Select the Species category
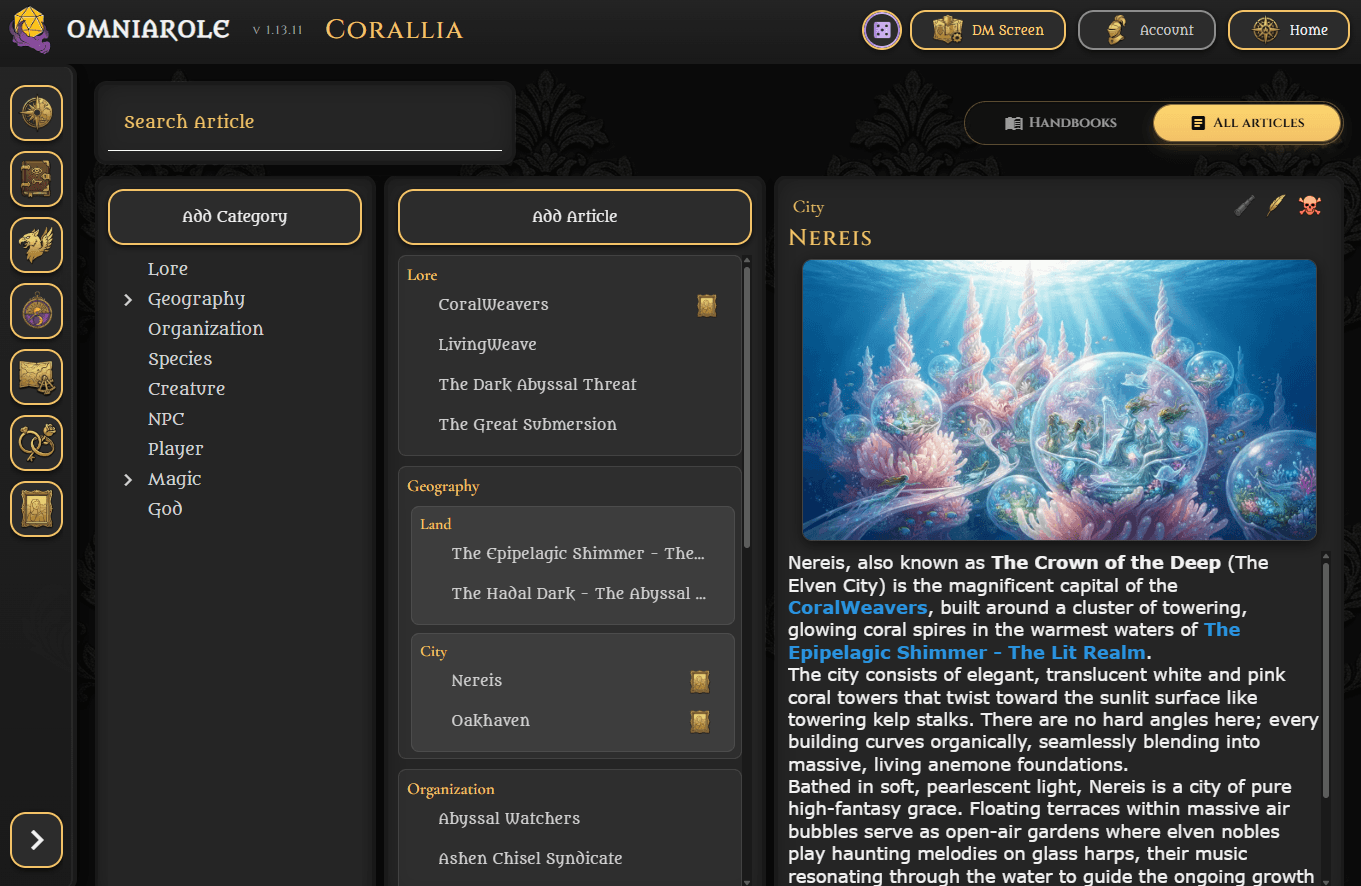Screen dimensions: 1361x886 click(180, 359)
